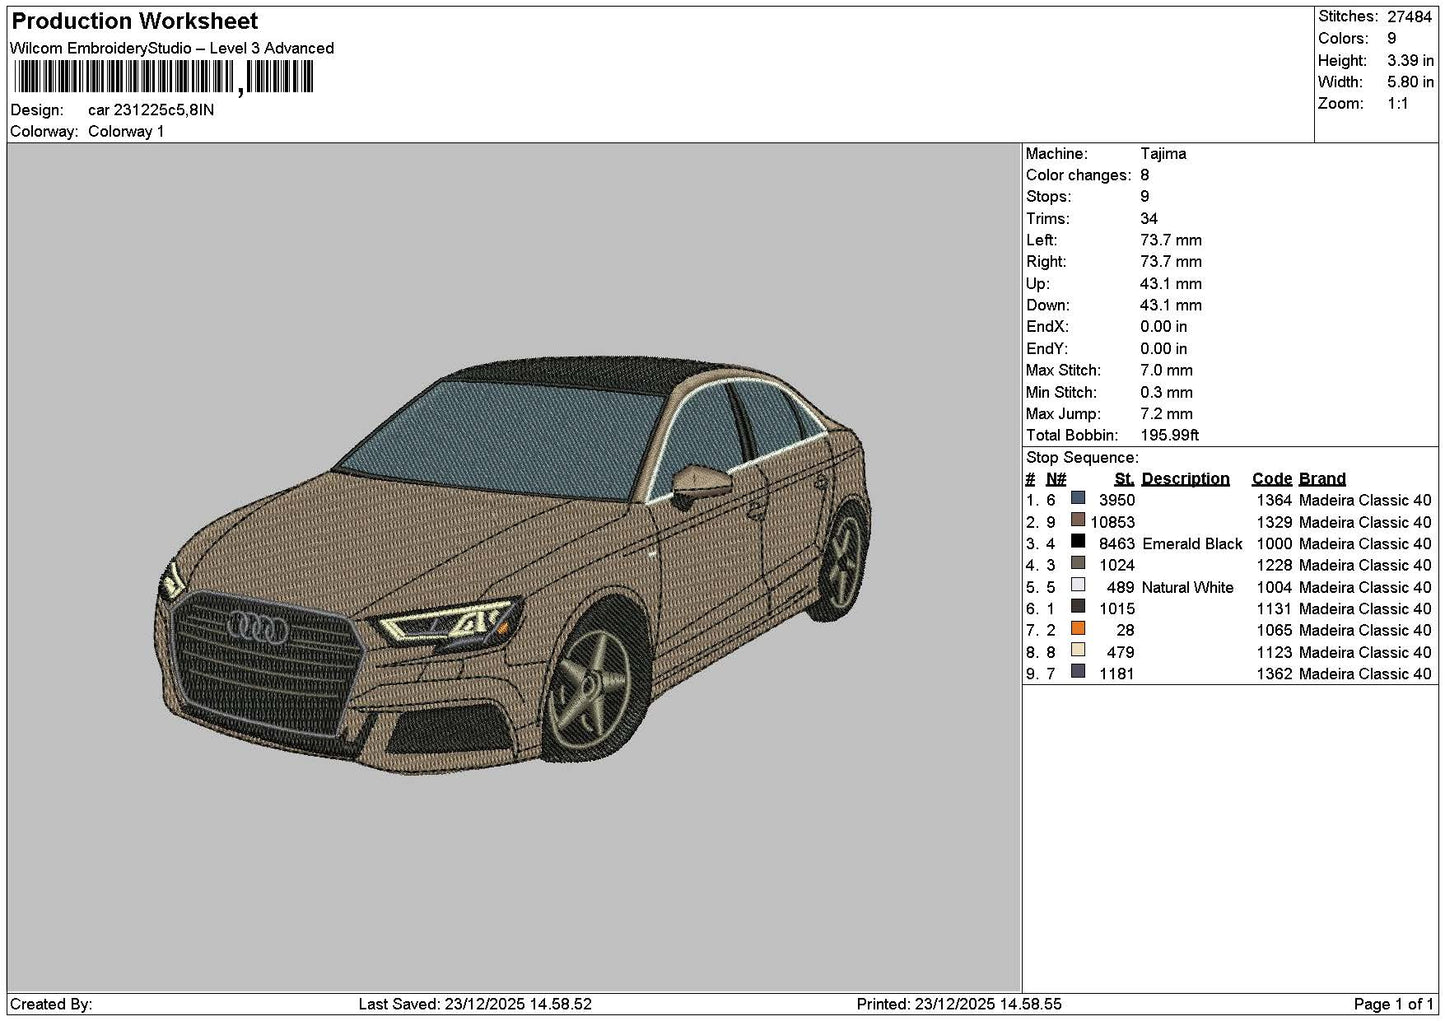This screenshot has height=1021, width=1445.
Task: Click the 'EndX:' label
Action: [x=1047, y=327]
